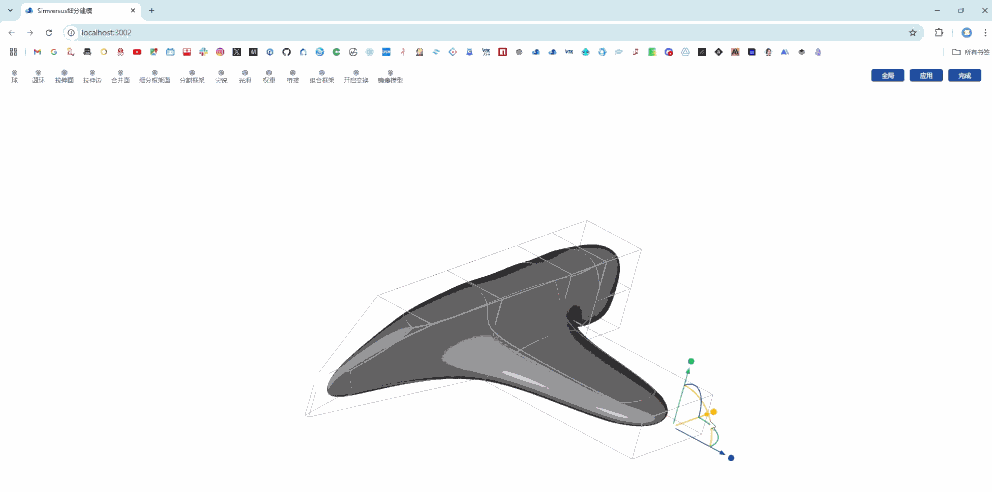The image size is (992, 492).
Task: Click the yellow gizmo axis handle
Action: tap(713, 412)
